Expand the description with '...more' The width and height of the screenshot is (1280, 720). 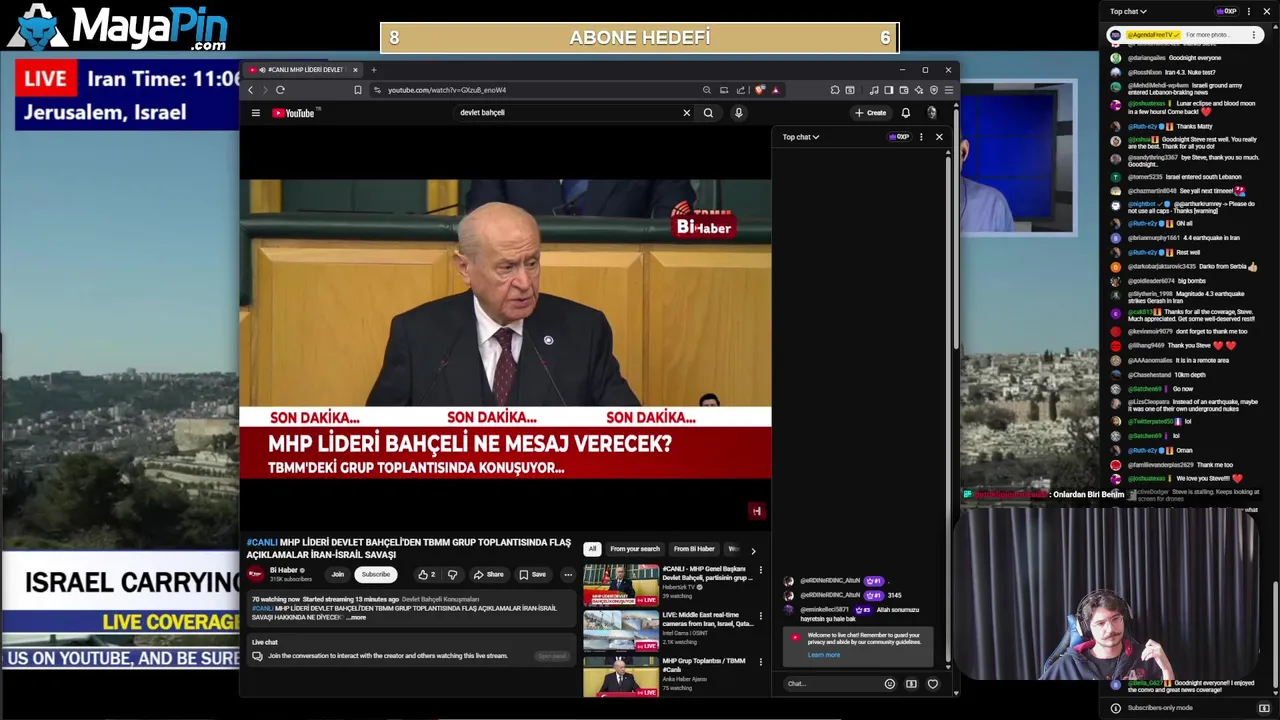click(356, 617)
